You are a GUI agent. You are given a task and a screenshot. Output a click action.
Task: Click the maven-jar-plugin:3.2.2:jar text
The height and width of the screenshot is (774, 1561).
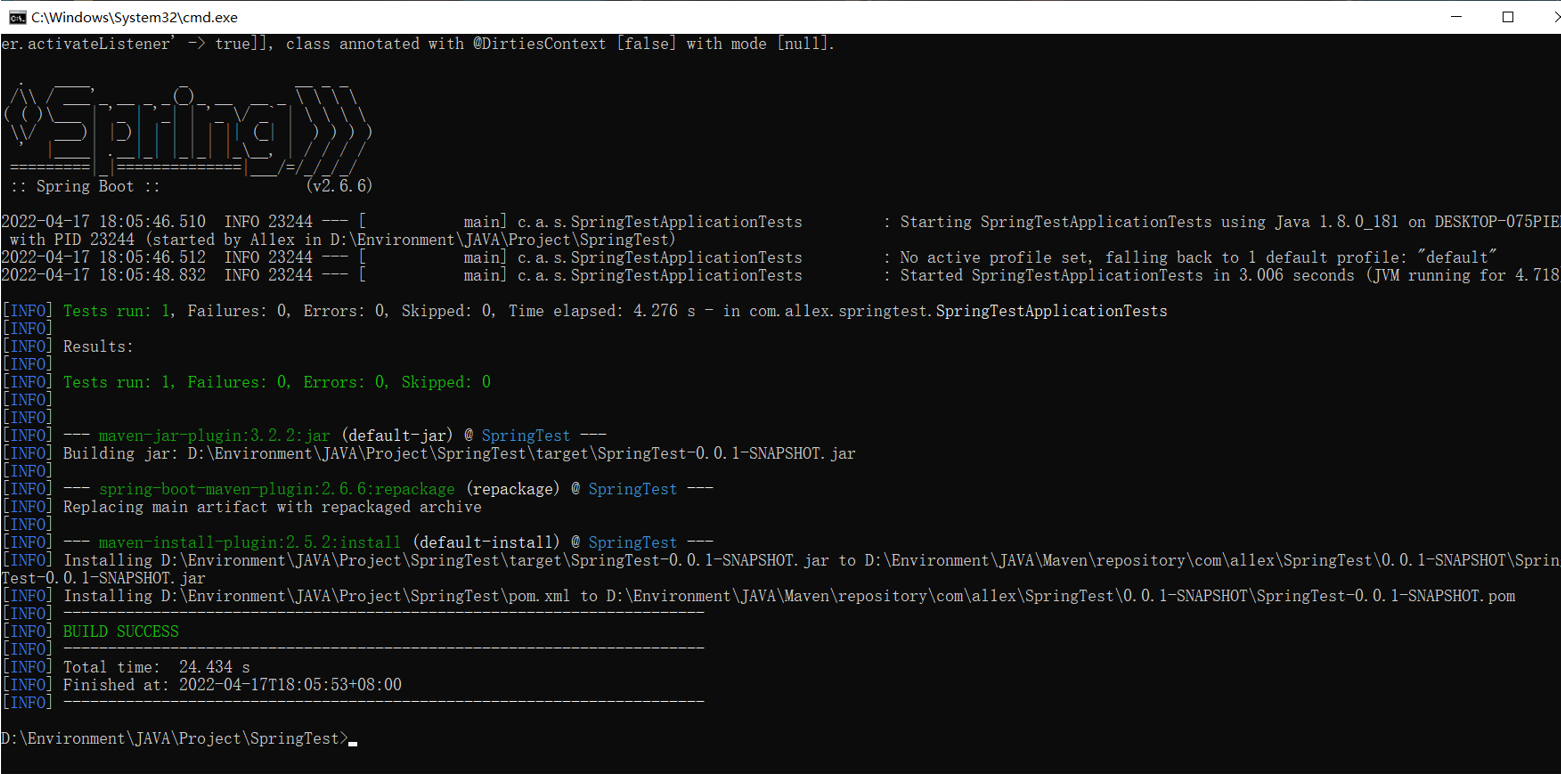point(212,435)
